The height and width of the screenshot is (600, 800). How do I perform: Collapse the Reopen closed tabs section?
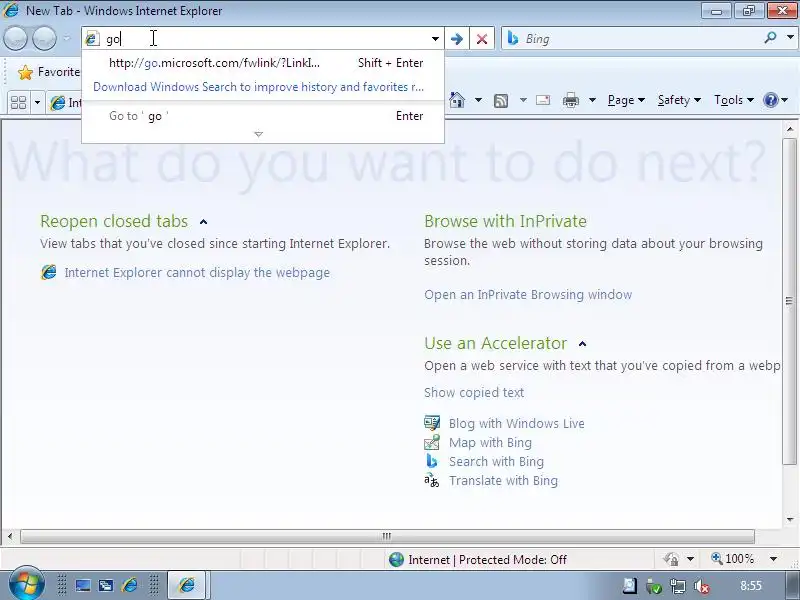pos(204,222)
